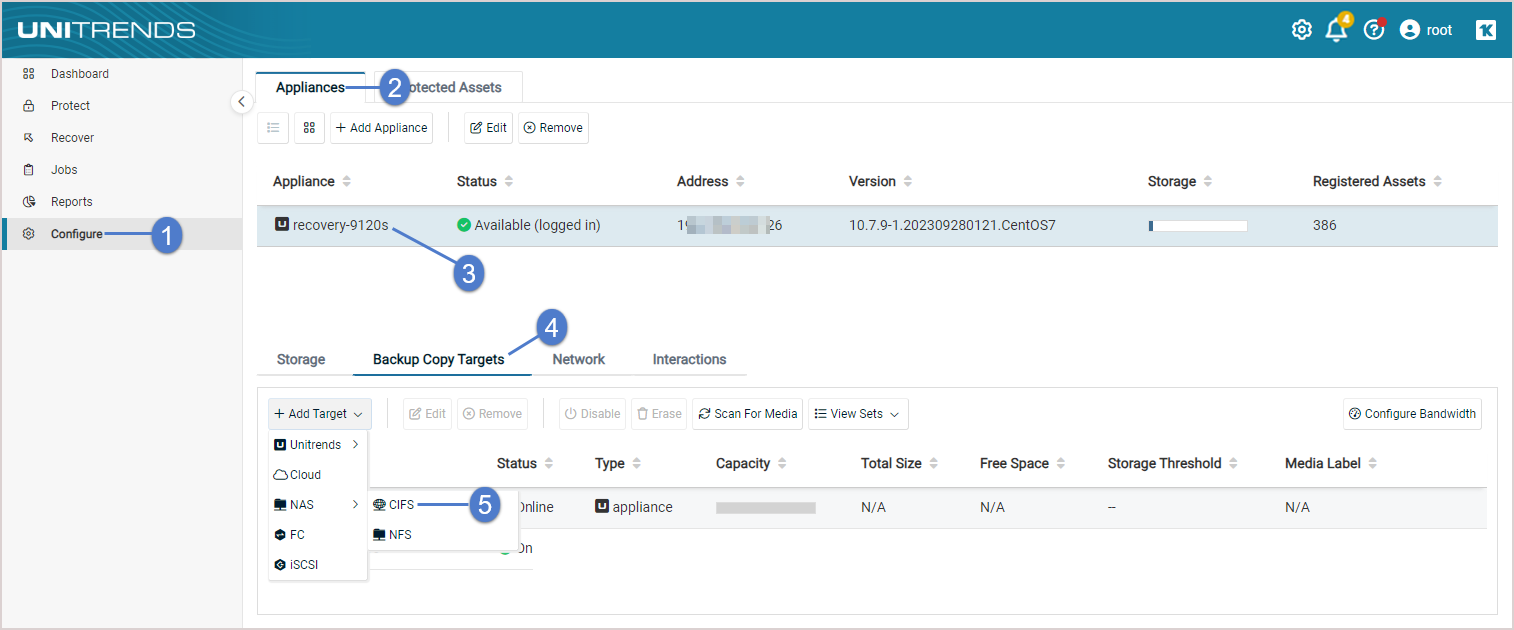
Task: Click Scan For Media button
Action: 748,414
